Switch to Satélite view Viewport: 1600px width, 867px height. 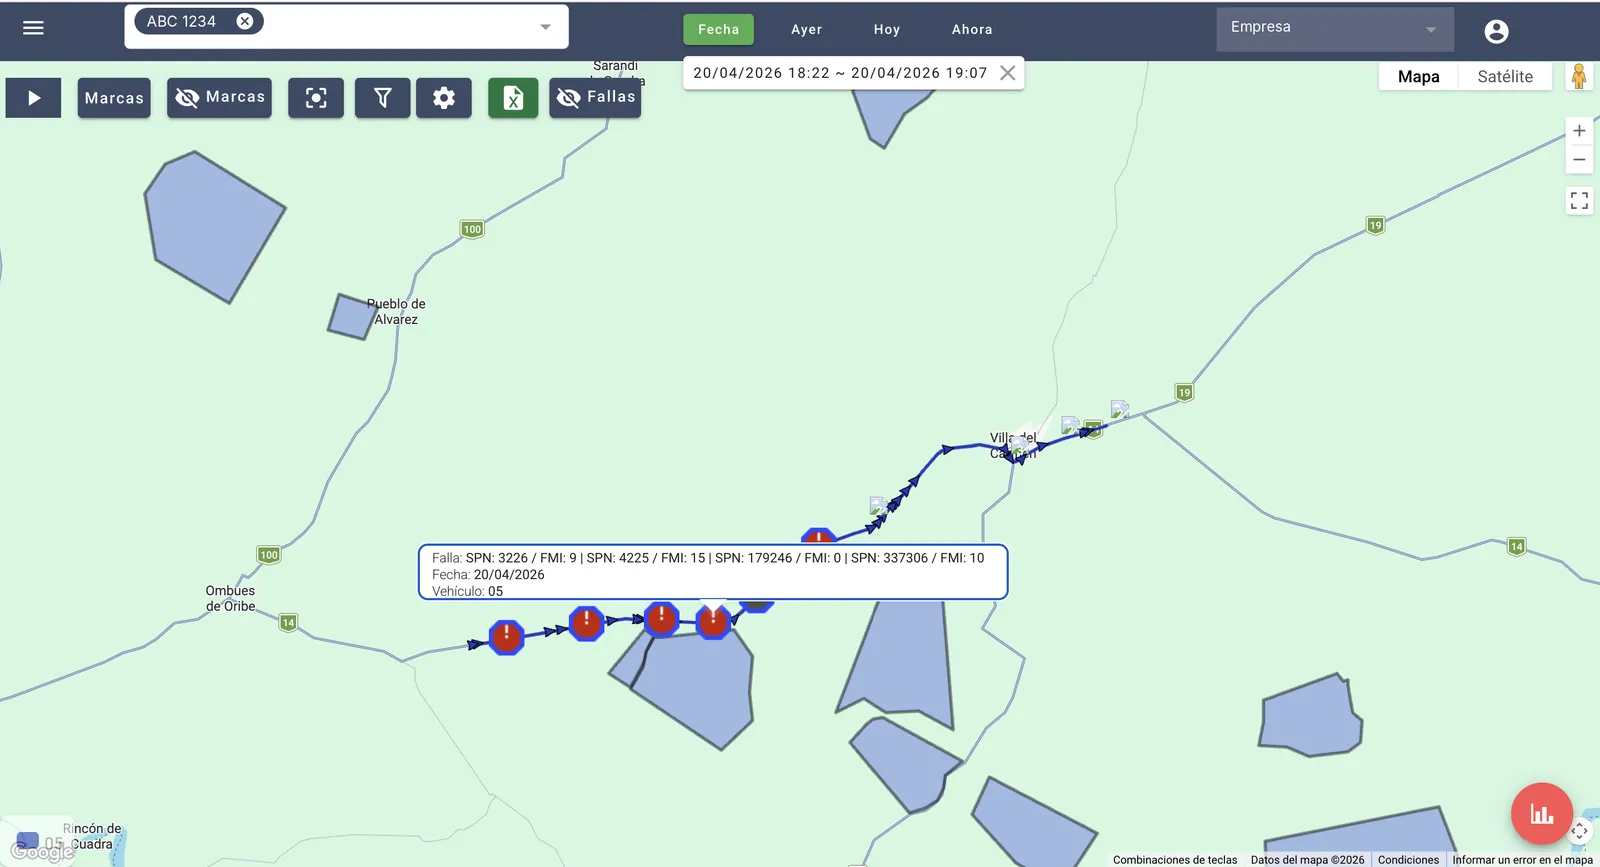click(1505, 77)
